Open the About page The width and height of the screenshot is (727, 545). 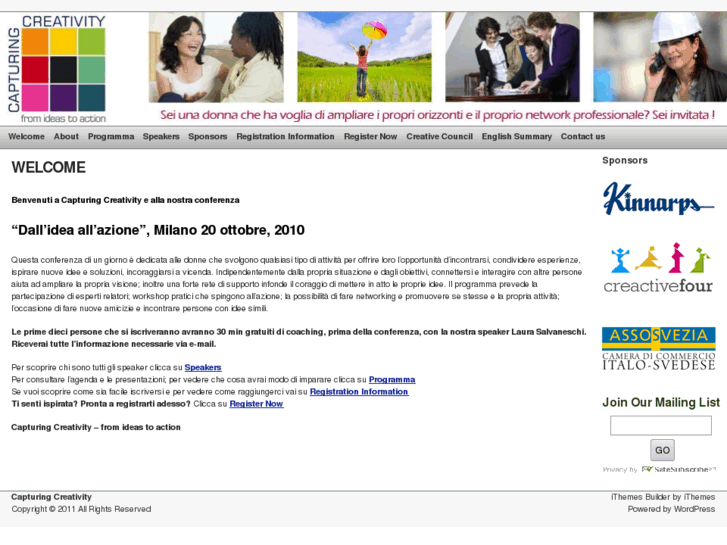point(66,137)
